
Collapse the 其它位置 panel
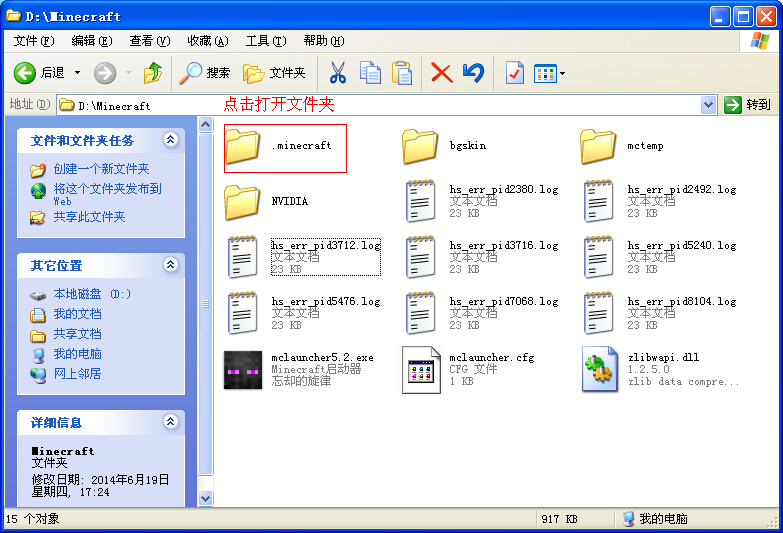170,265
